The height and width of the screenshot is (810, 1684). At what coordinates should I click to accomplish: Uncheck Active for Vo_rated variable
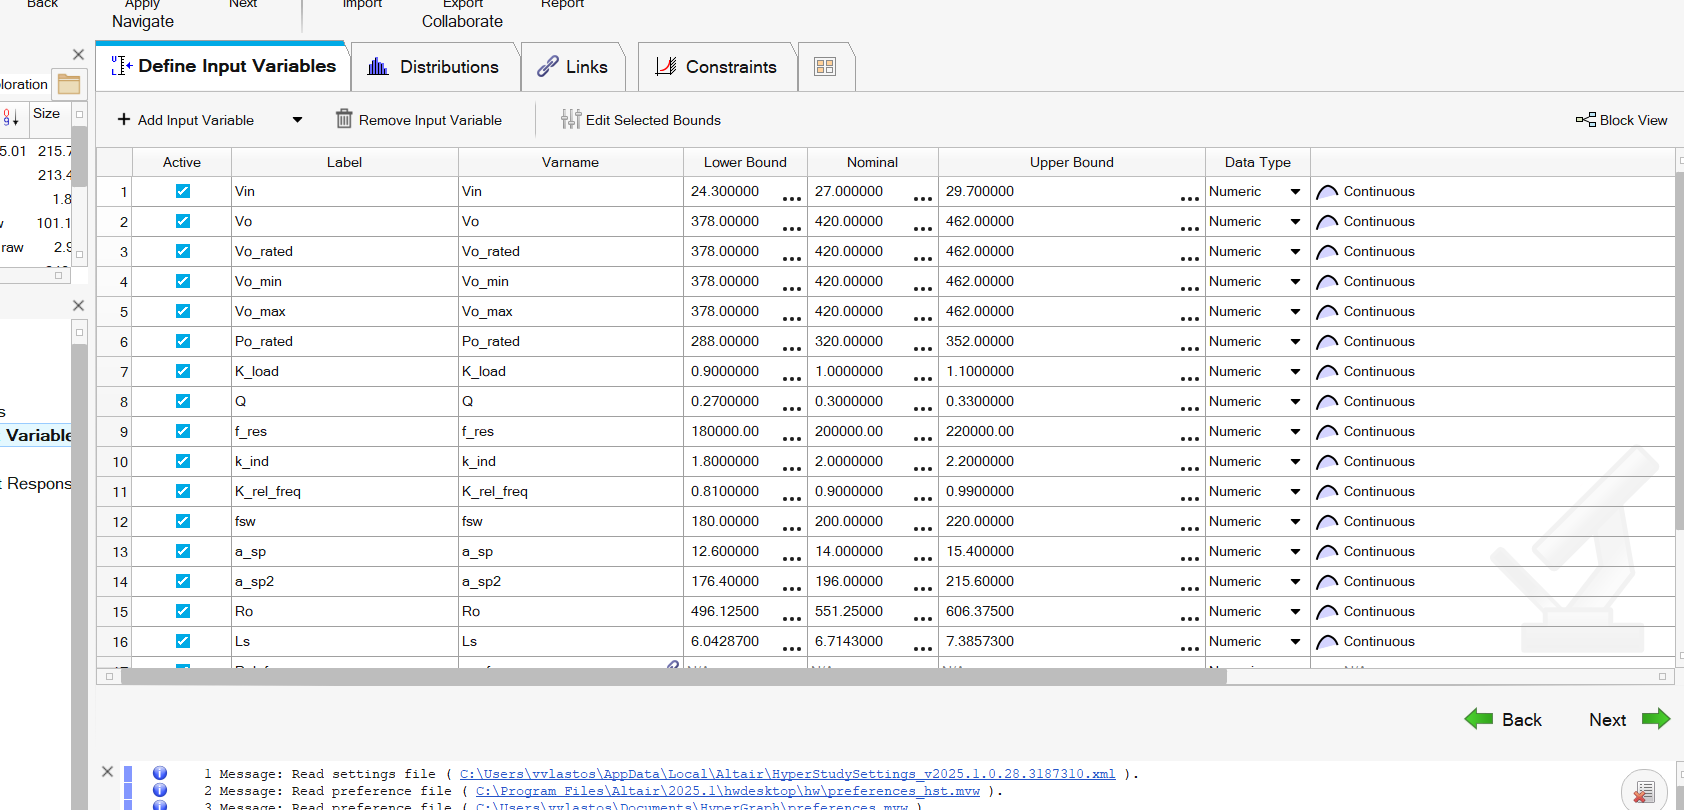(x=183, y=251)
